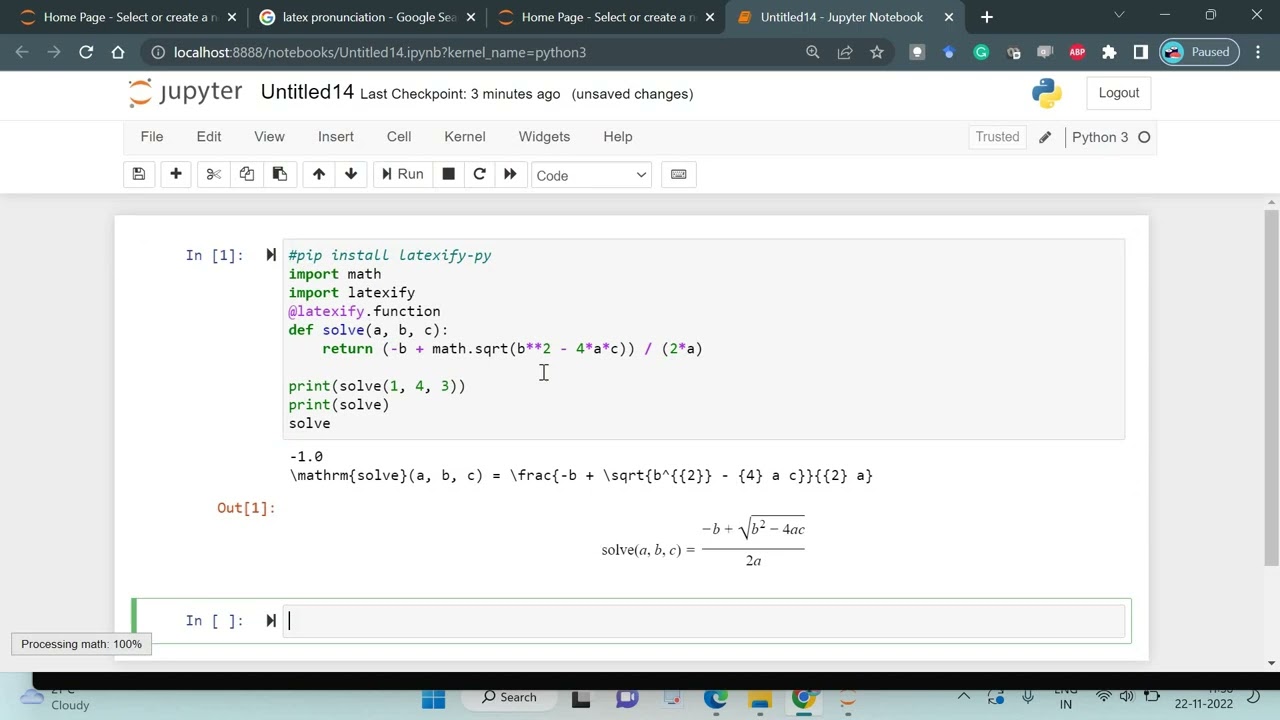Click the Paused profile button

[x=1199, y=52]
